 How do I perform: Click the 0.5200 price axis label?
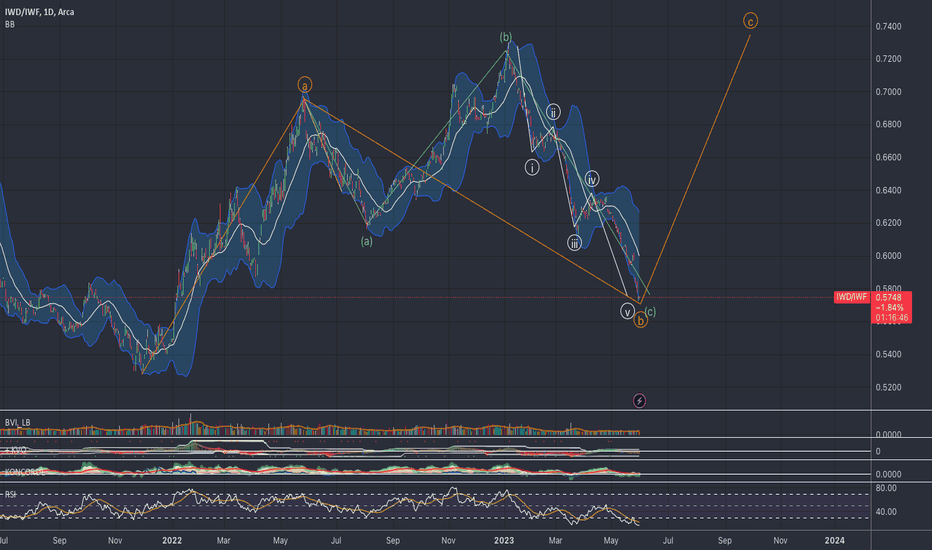point(888,387)
